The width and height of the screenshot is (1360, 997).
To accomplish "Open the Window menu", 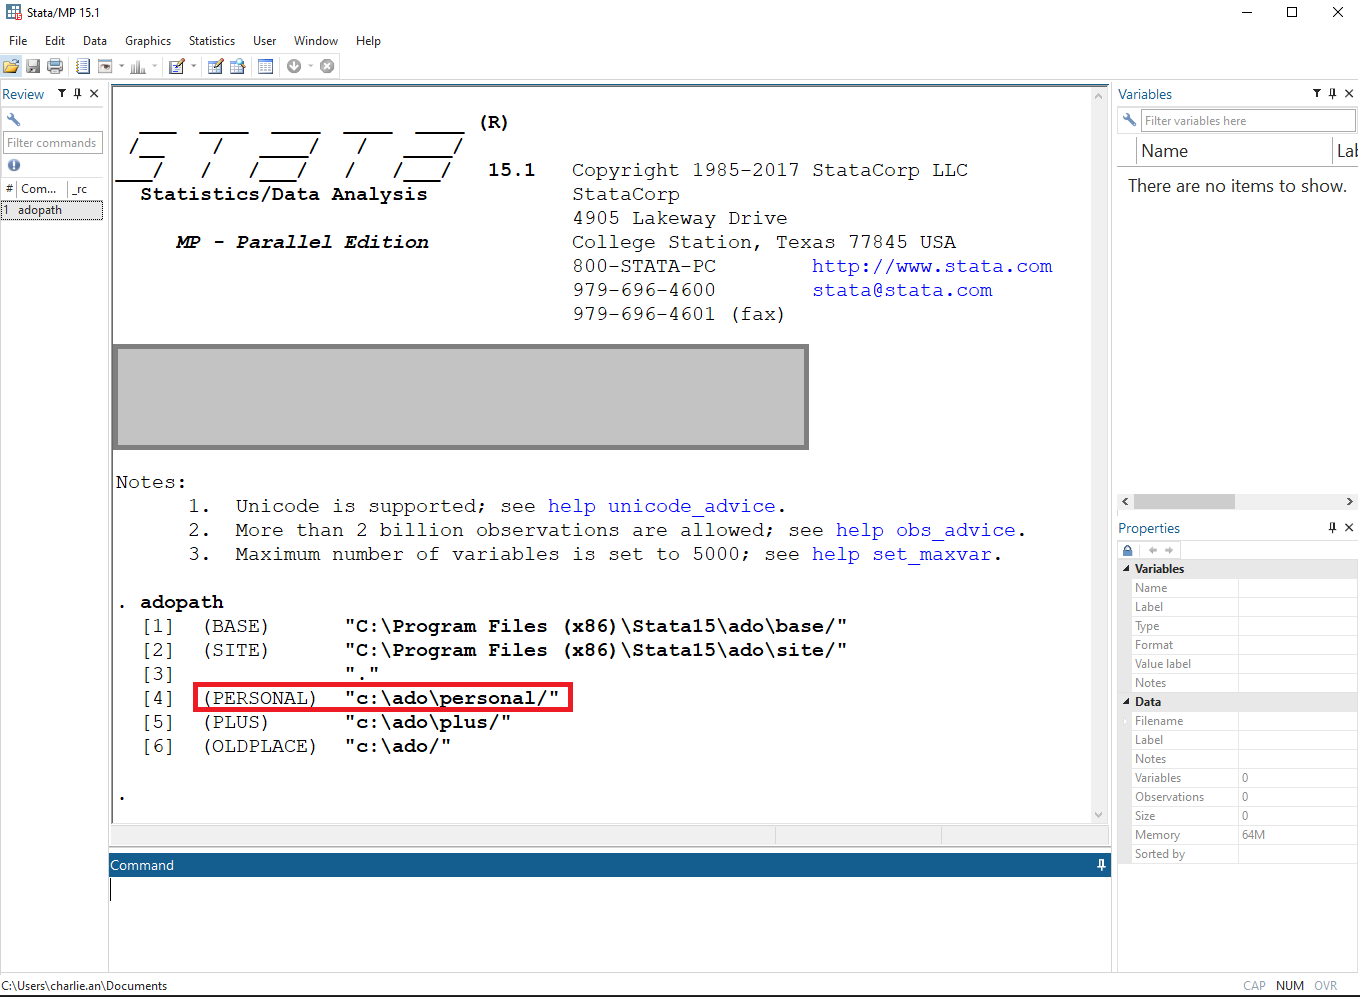I will [x=316, y=41].
